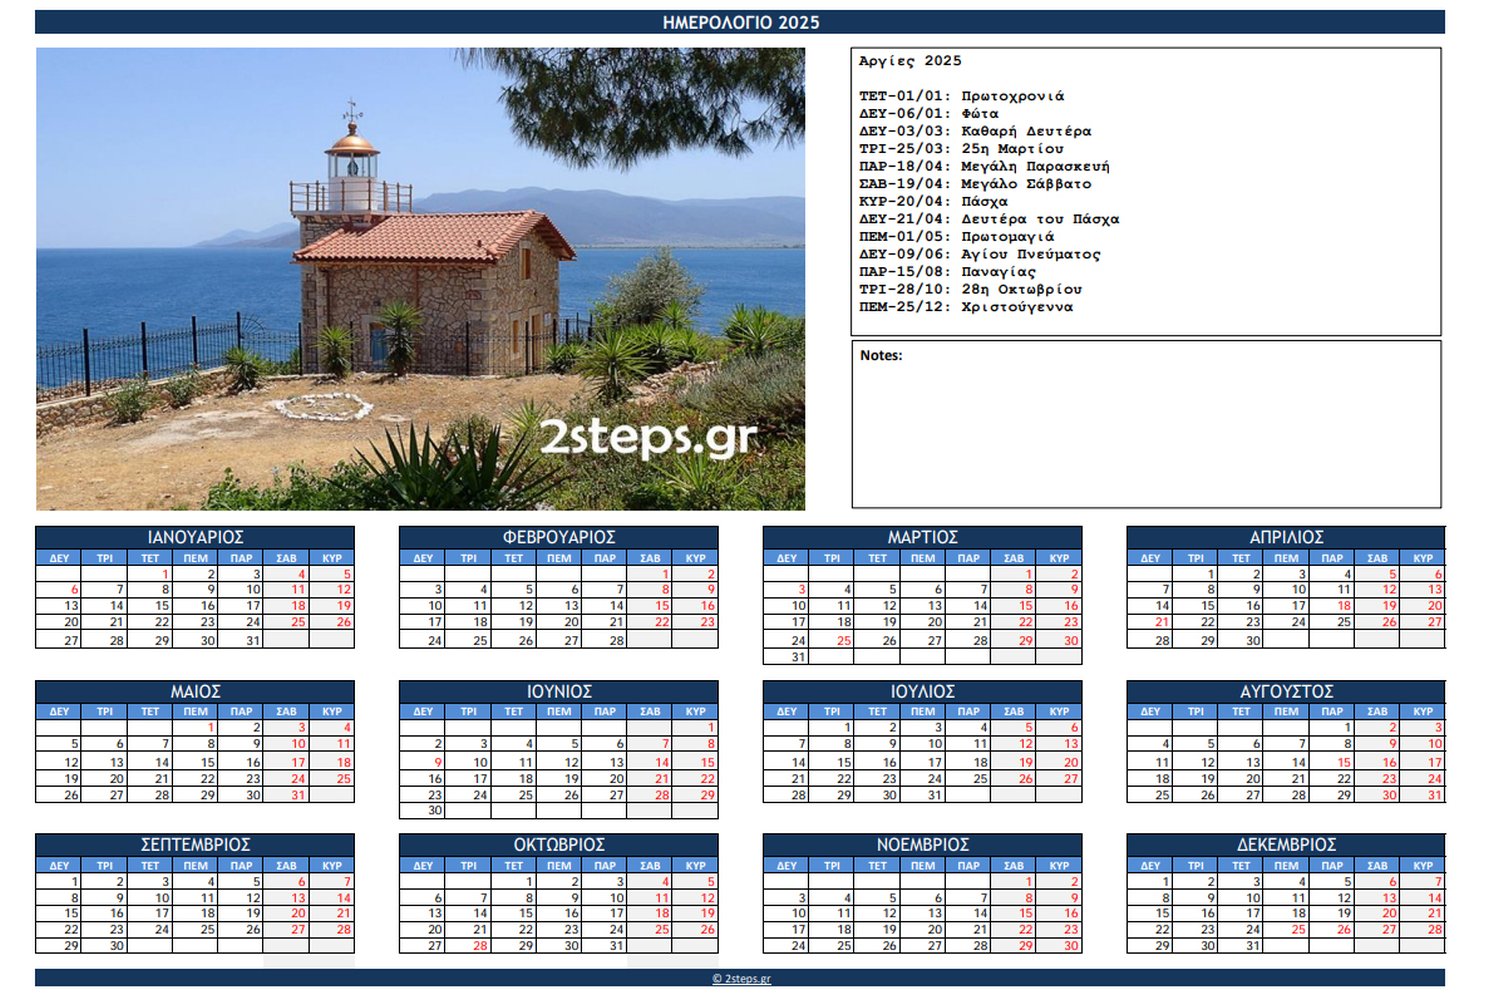This screenshot has height=1000, width=1499.
Task: Click the red day 18 in ΑΠΡΙΛΙΟΣ
Action: click(x=1332, y=606)
